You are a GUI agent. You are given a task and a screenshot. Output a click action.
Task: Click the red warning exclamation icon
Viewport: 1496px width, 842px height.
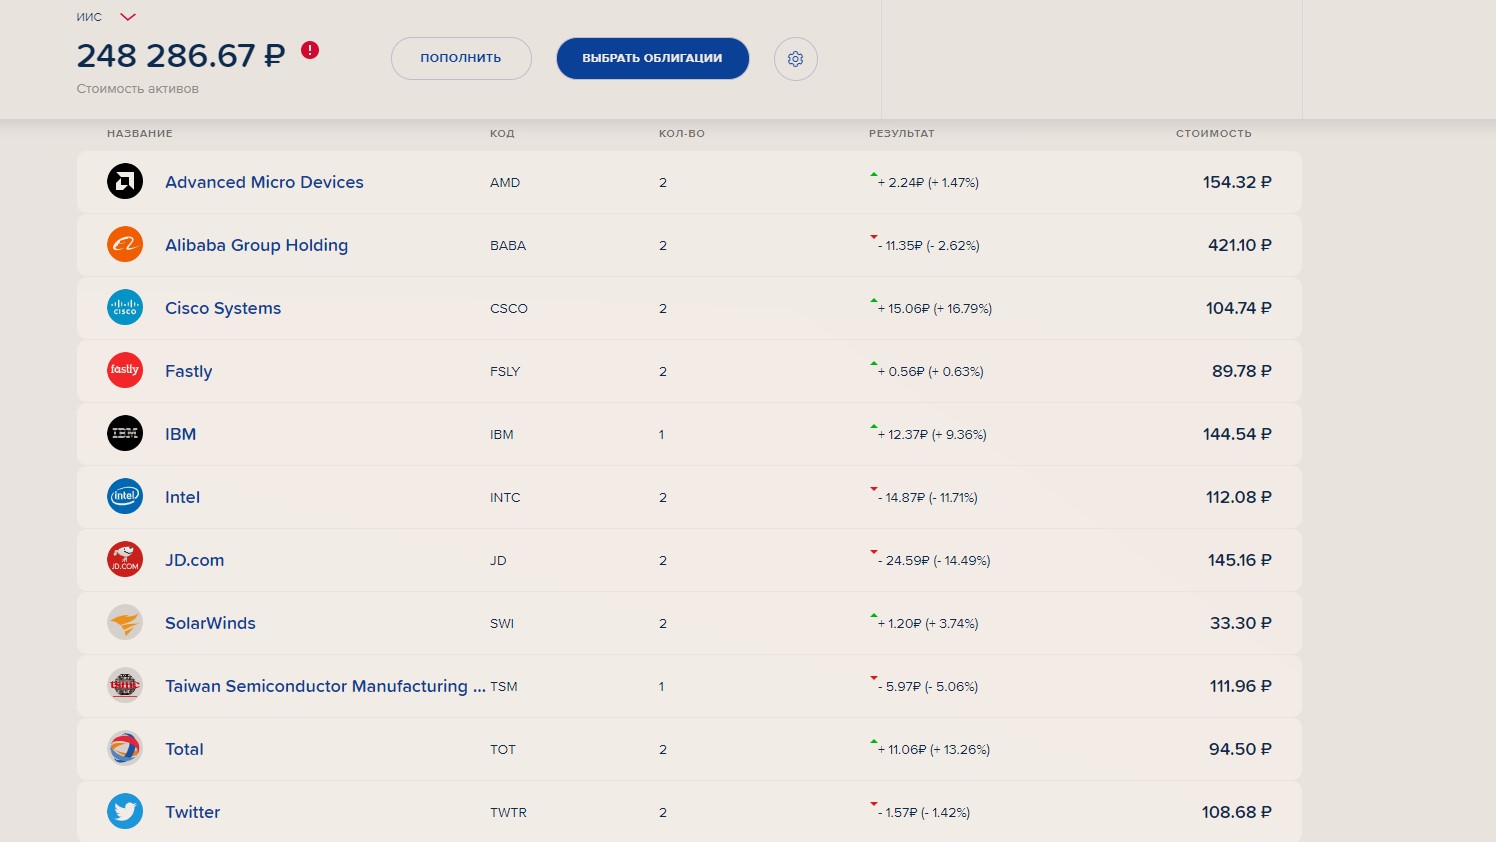pos(310,50)
